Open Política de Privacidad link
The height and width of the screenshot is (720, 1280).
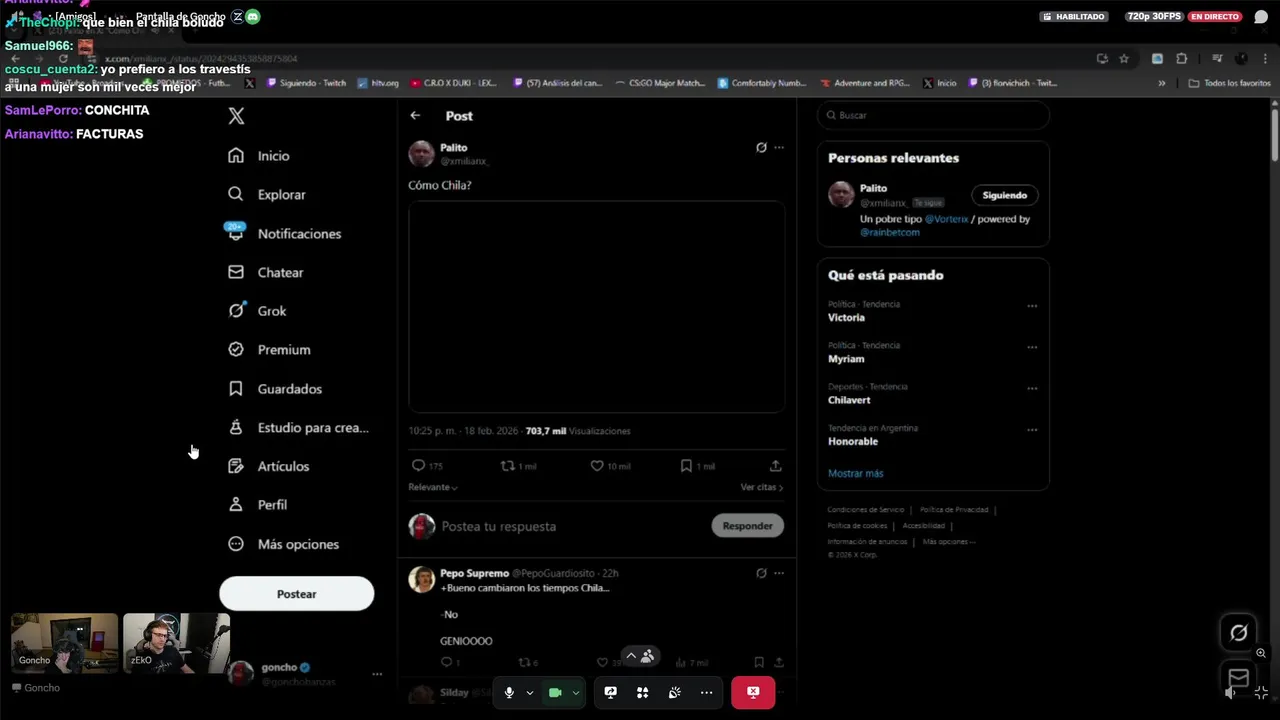[954, 510]
